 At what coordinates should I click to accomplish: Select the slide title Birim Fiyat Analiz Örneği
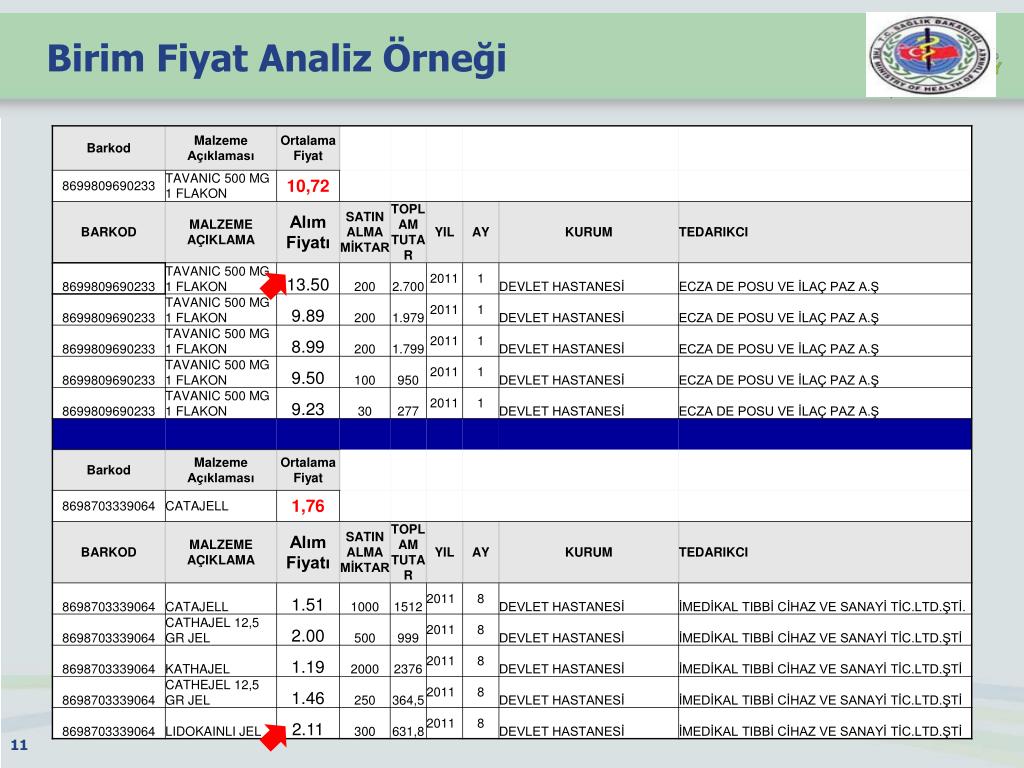277,59
